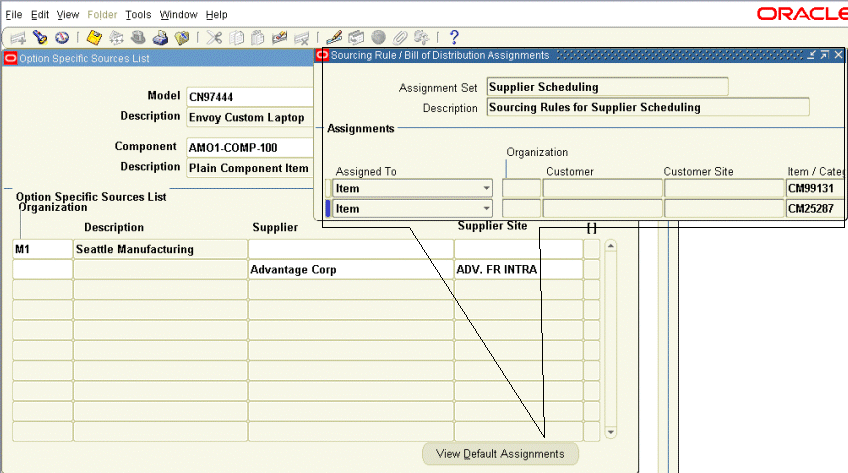Click the Translations globe icon
Screen dimensions: 848x473
378,37
